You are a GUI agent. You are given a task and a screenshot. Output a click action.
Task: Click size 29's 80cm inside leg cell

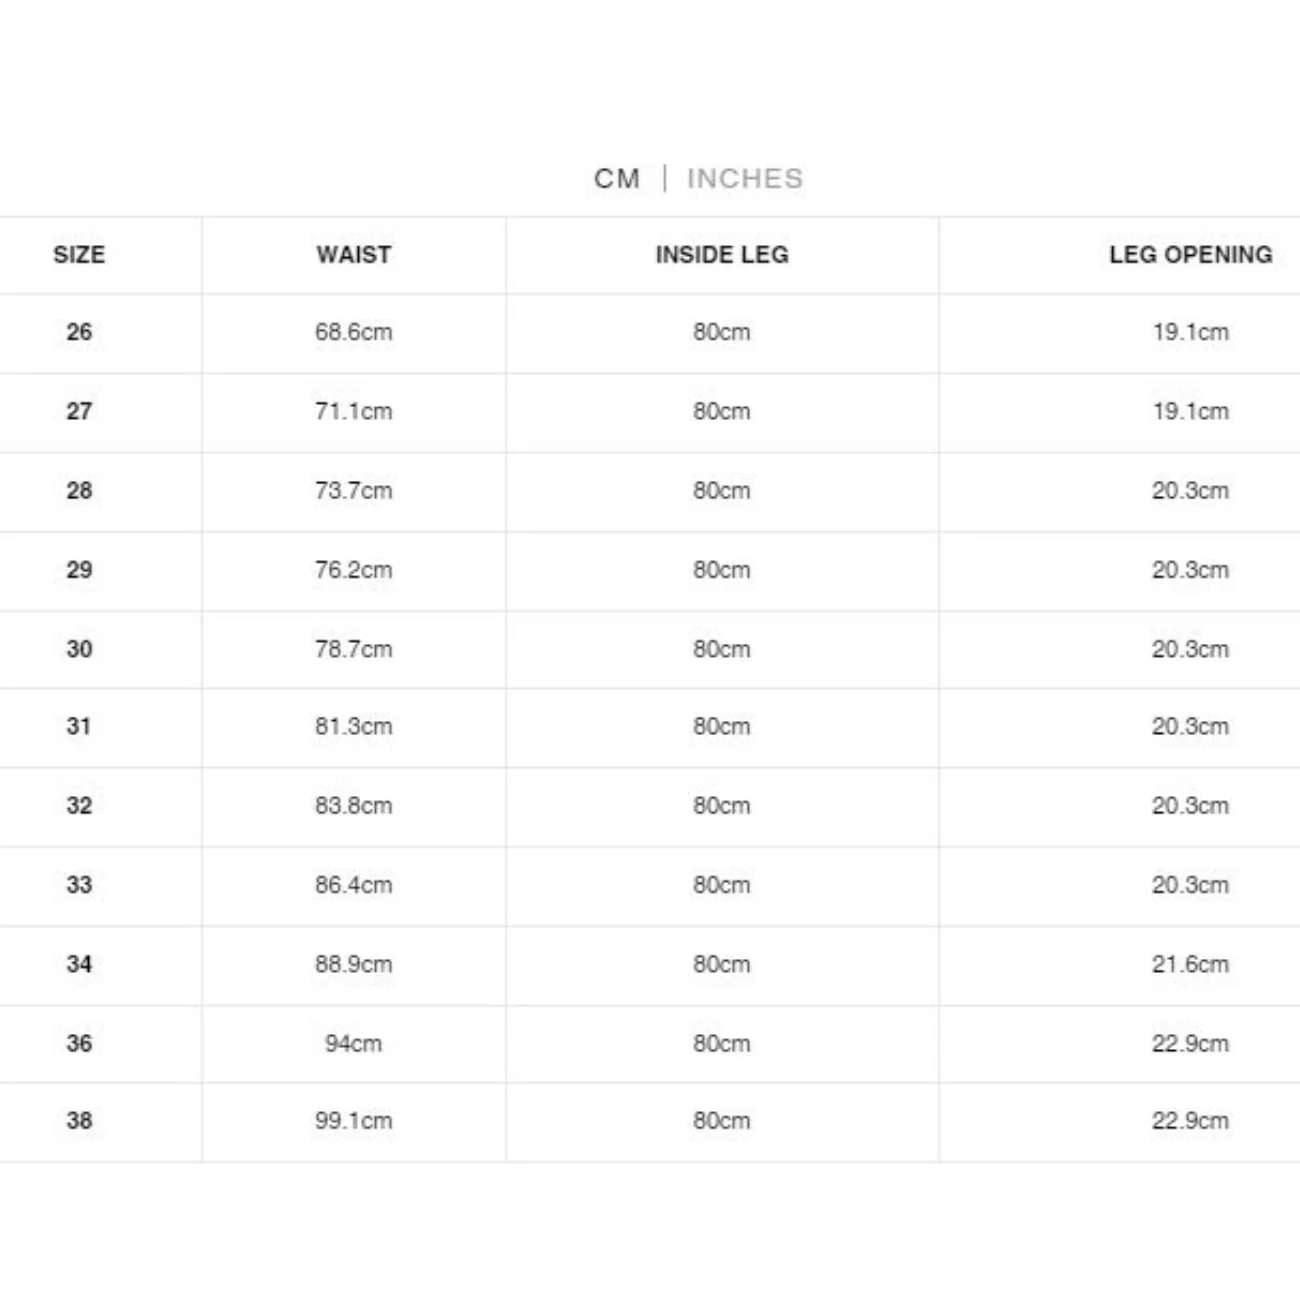(x=721, y=570)
